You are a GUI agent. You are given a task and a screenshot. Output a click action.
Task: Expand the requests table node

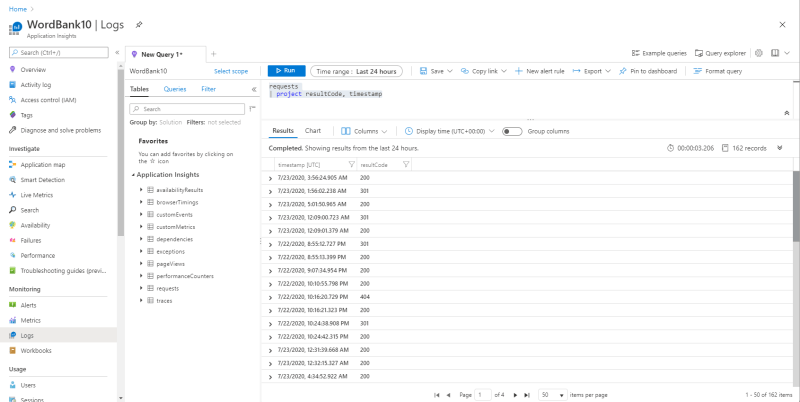pyautogui.click(x=141, y=288)
